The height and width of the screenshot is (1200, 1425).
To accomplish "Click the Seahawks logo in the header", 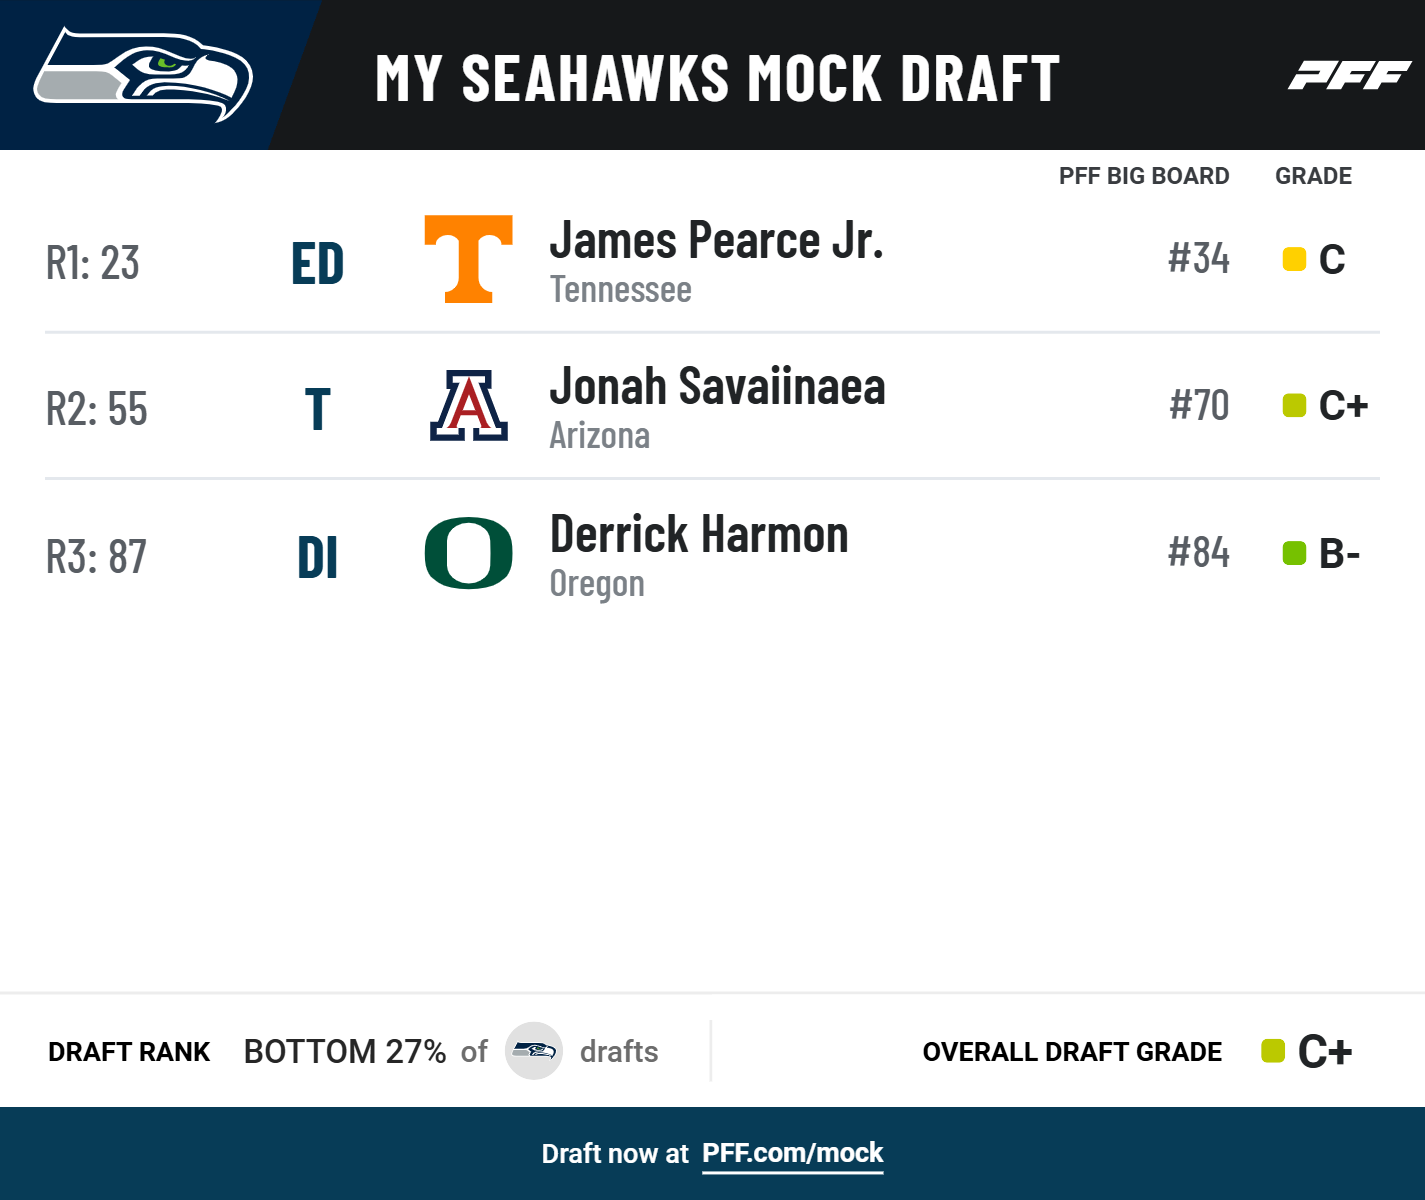I will point(142,75).
